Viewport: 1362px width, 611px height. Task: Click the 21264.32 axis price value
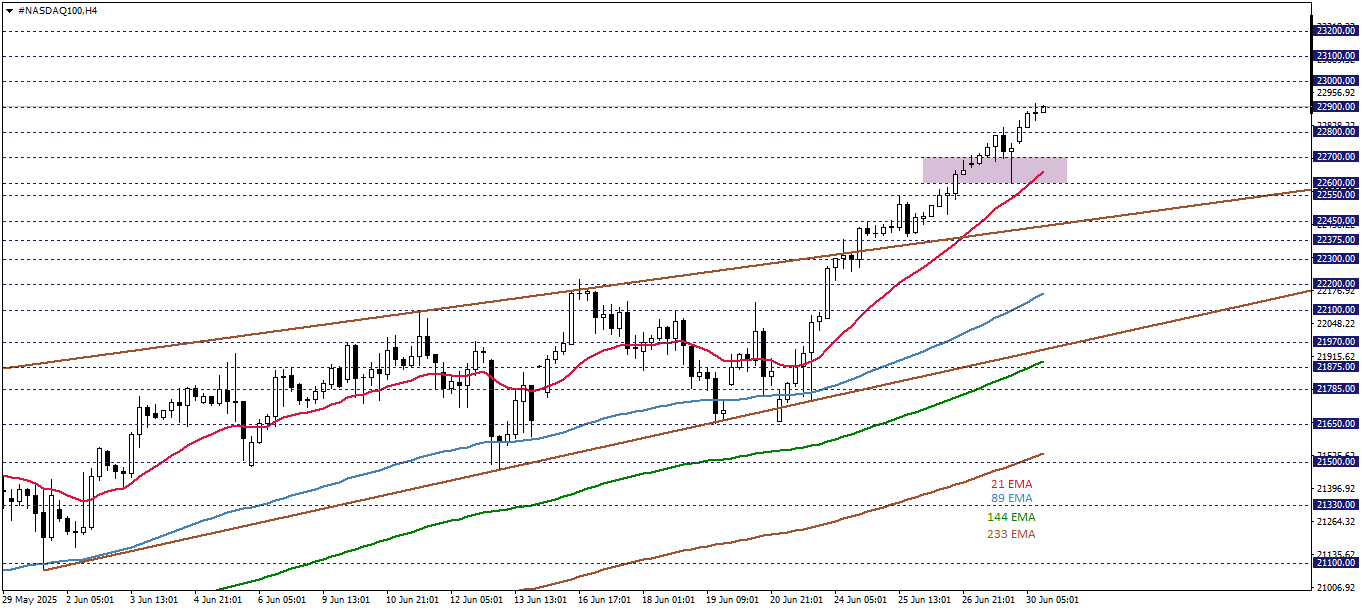click(1336, 522)
